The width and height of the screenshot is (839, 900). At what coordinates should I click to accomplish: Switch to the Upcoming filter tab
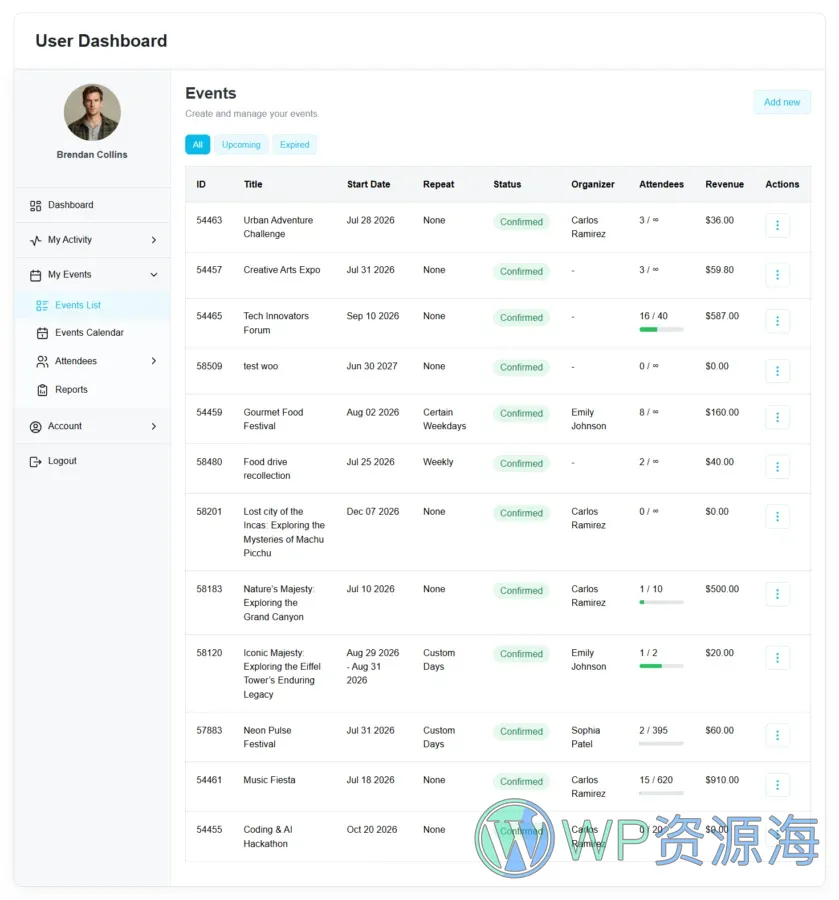click(x=241, y=145)
